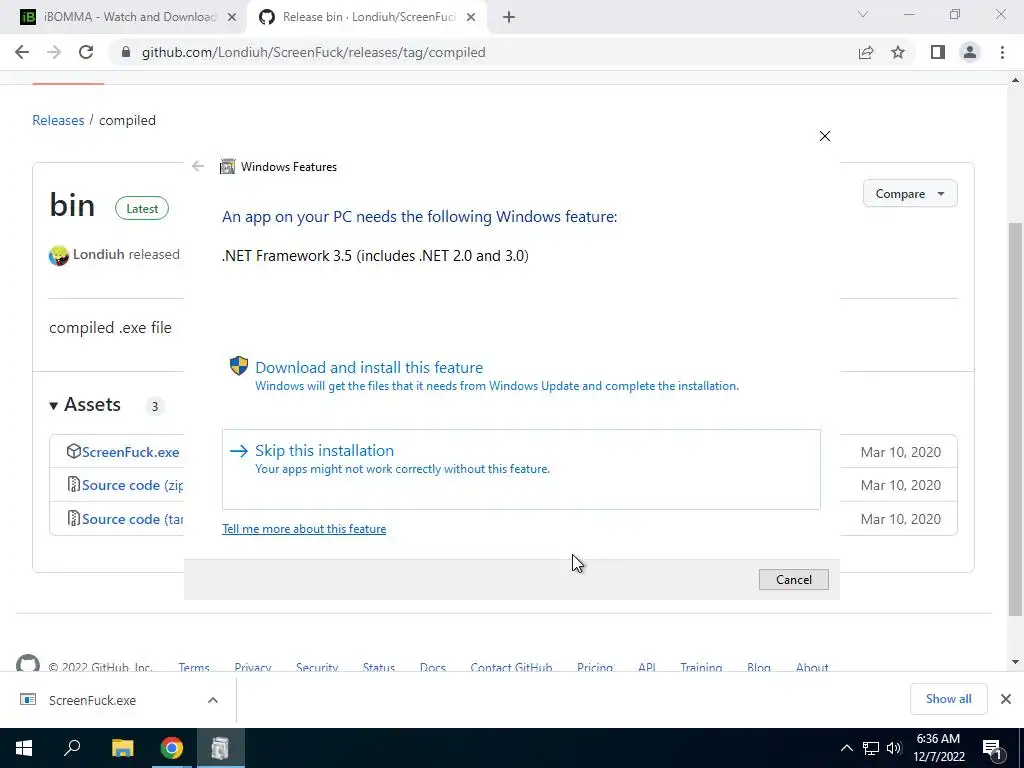Click the package icon beside ScreenFuck.exe

pyautogui.click(x=73, y=451)
